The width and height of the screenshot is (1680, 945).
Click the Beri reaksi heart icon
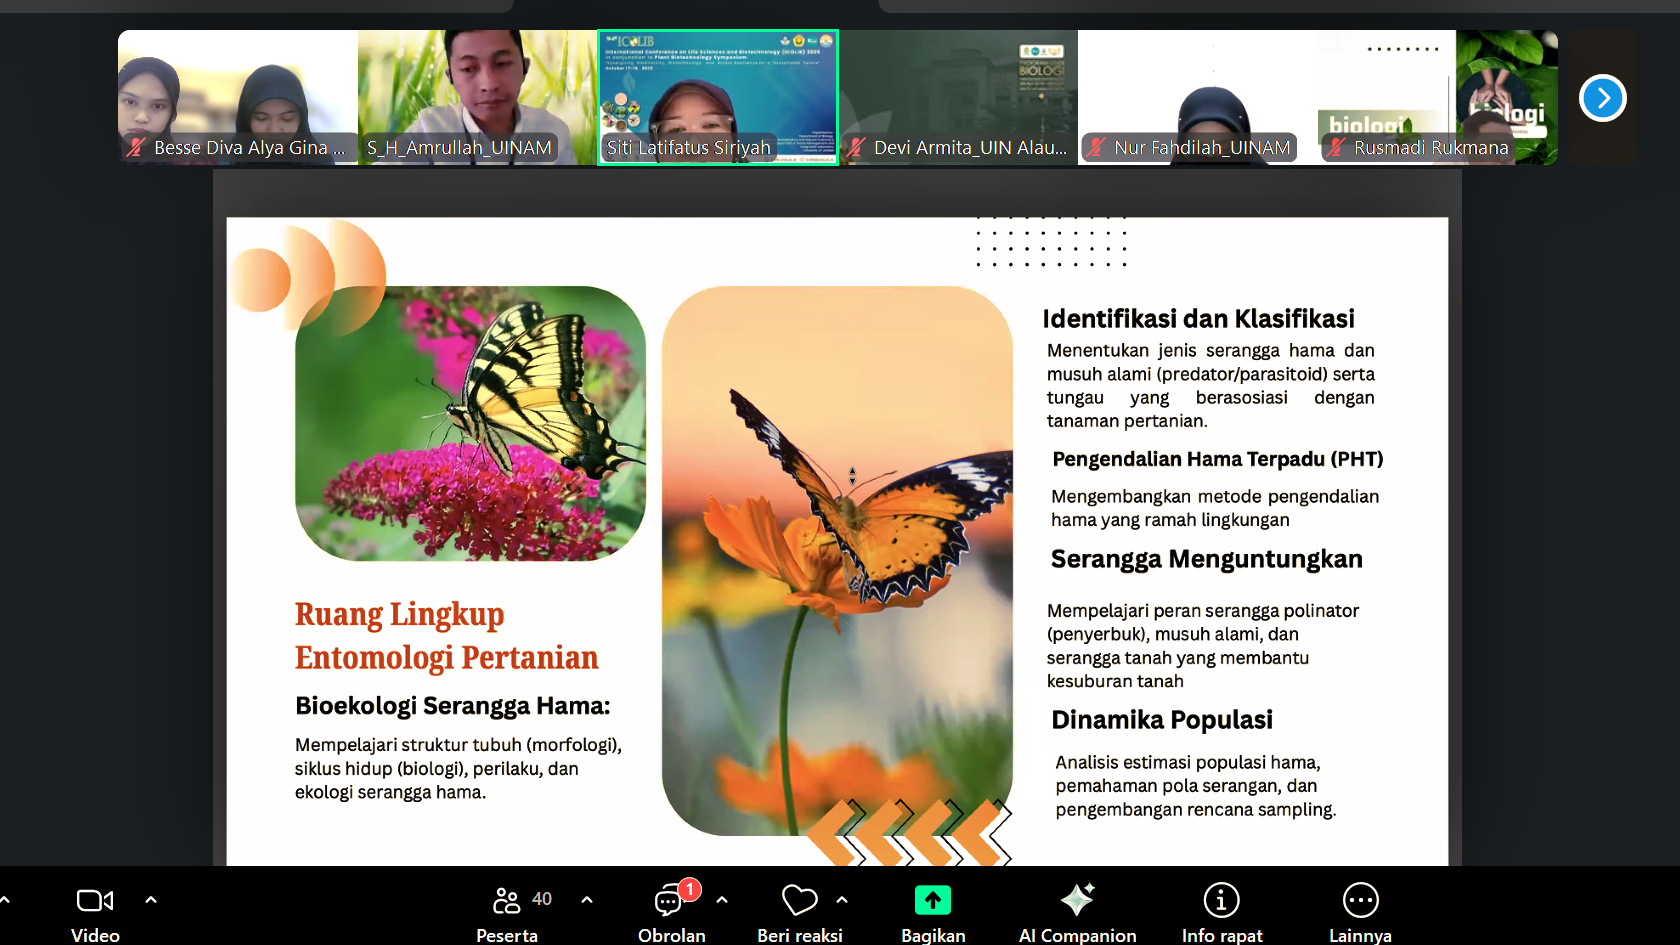(799, 900)
